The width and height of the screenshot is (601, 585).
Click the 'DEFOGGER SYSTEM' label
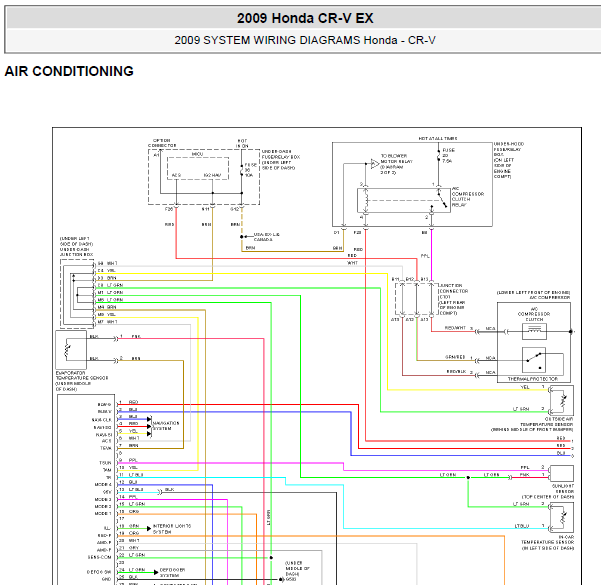[x=172, y=572]
